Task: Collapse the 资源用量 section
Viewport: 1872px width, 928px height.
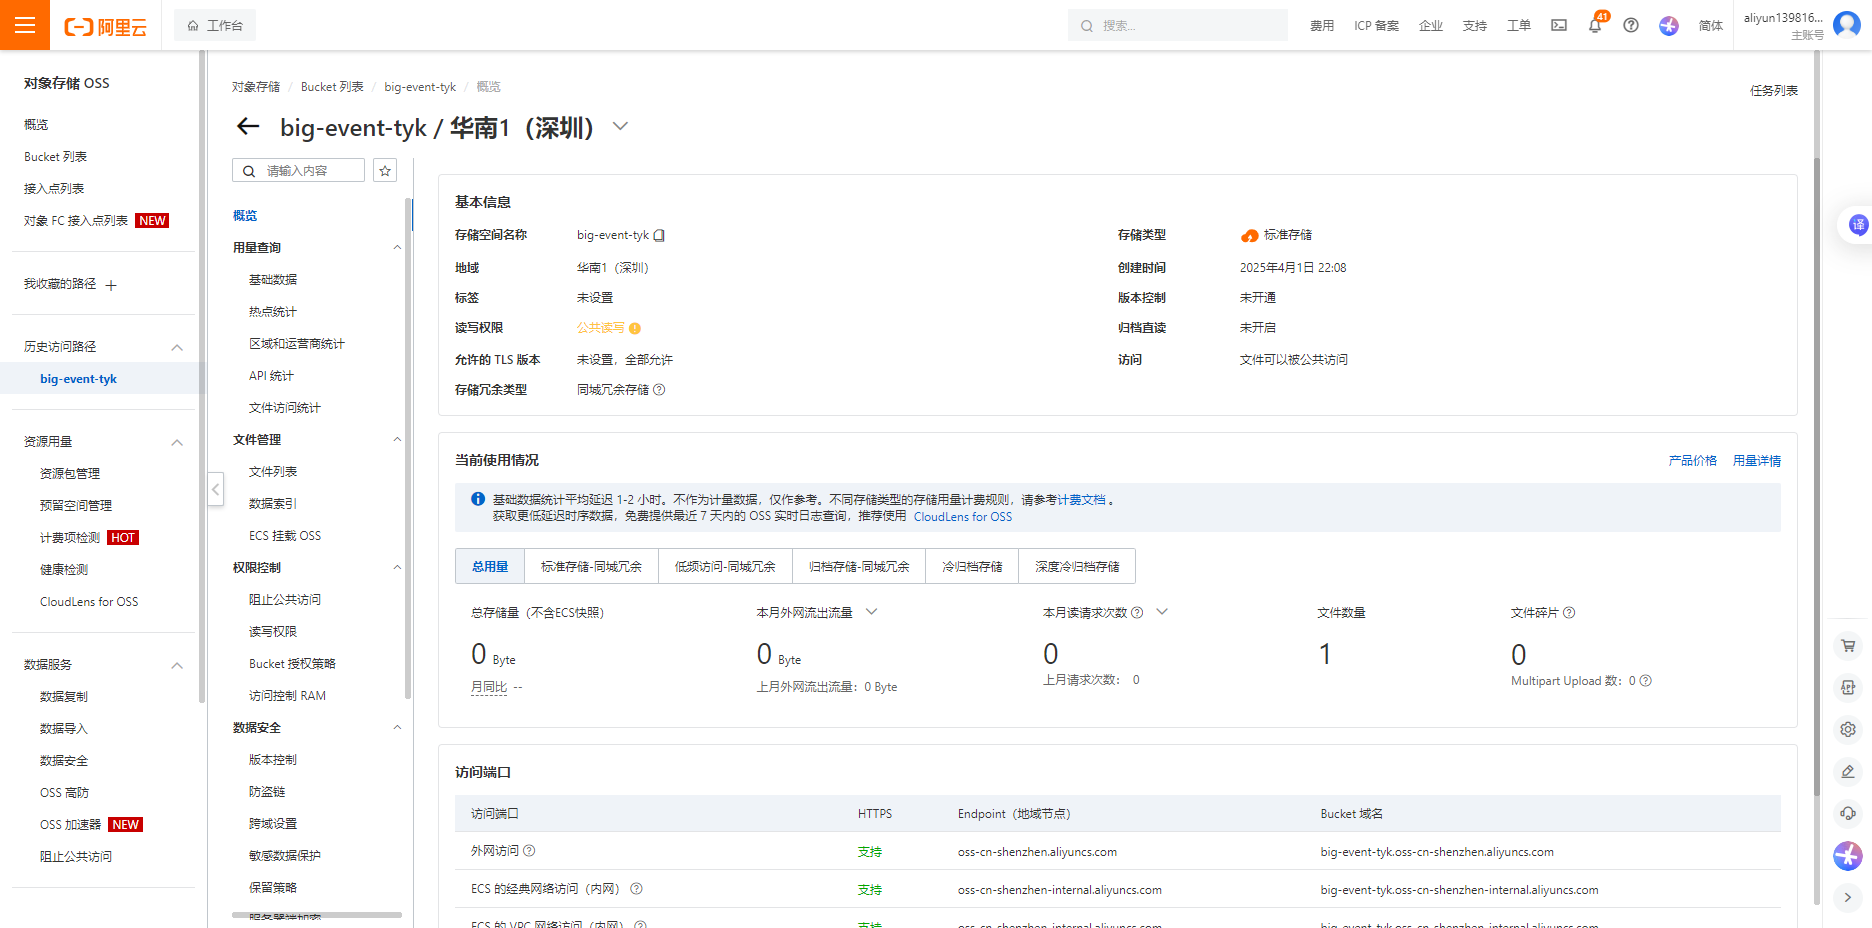Action: [177, 443]
